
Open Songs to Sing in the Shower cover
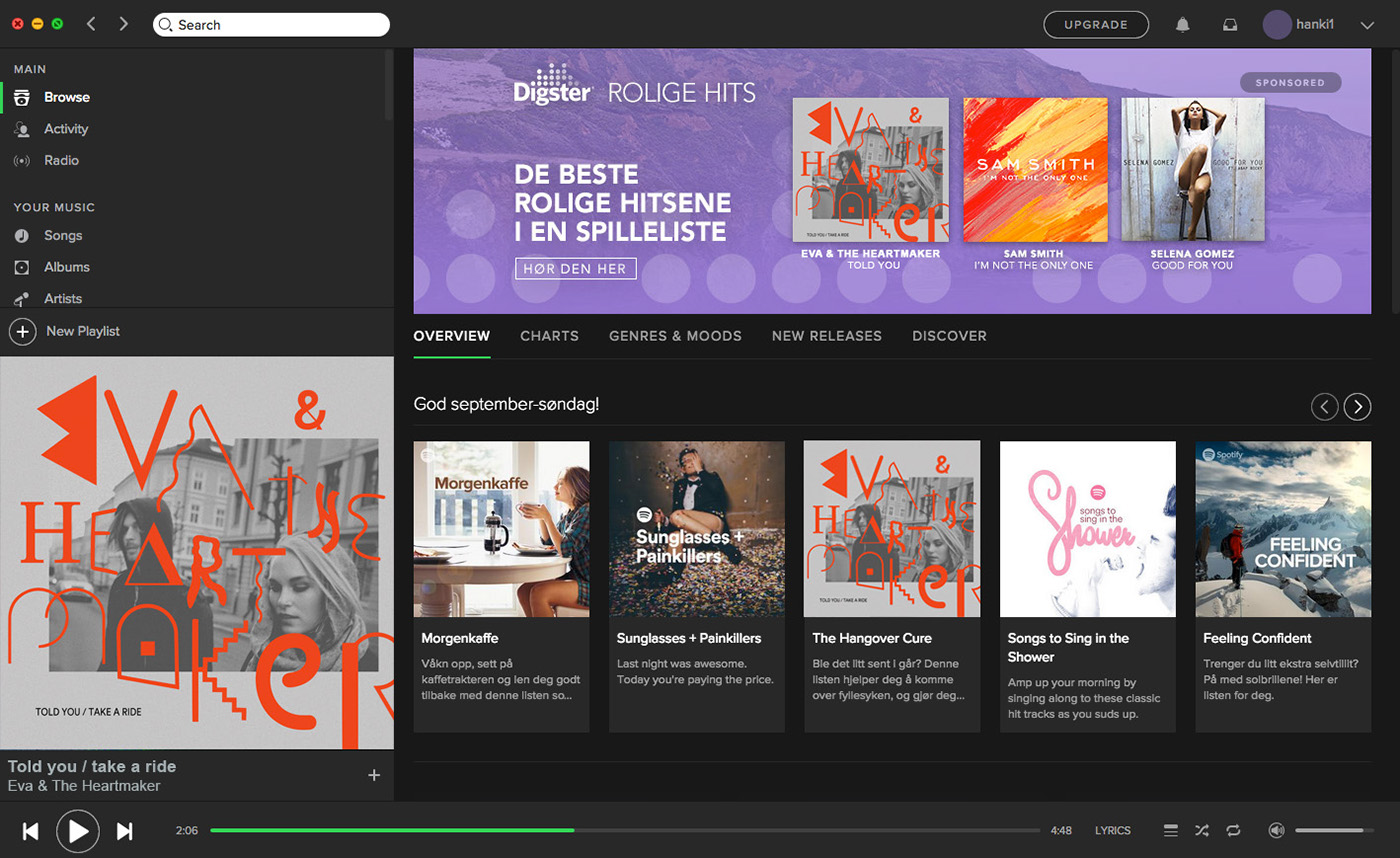pyautogui.click(x=1088, y=529)
